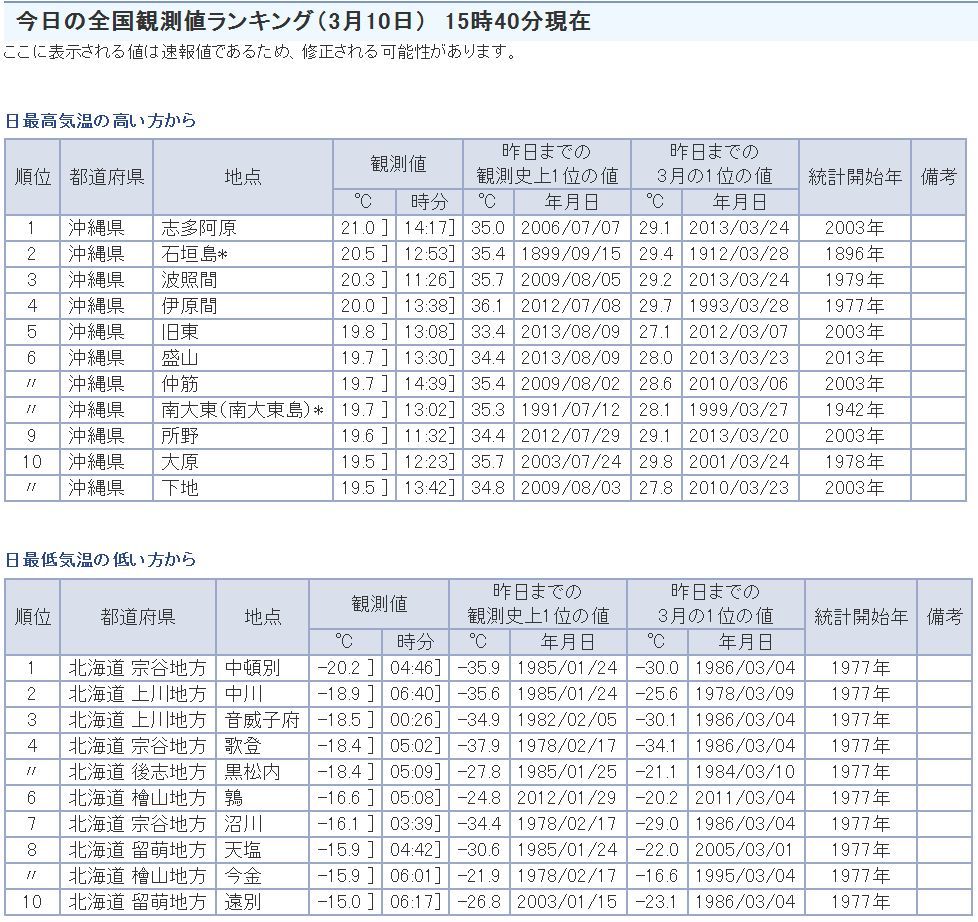Click station name 中頓別 in the low-temperature table
Image resolution: width=978 pixels, height=922 pixels.
click(252, 668)
